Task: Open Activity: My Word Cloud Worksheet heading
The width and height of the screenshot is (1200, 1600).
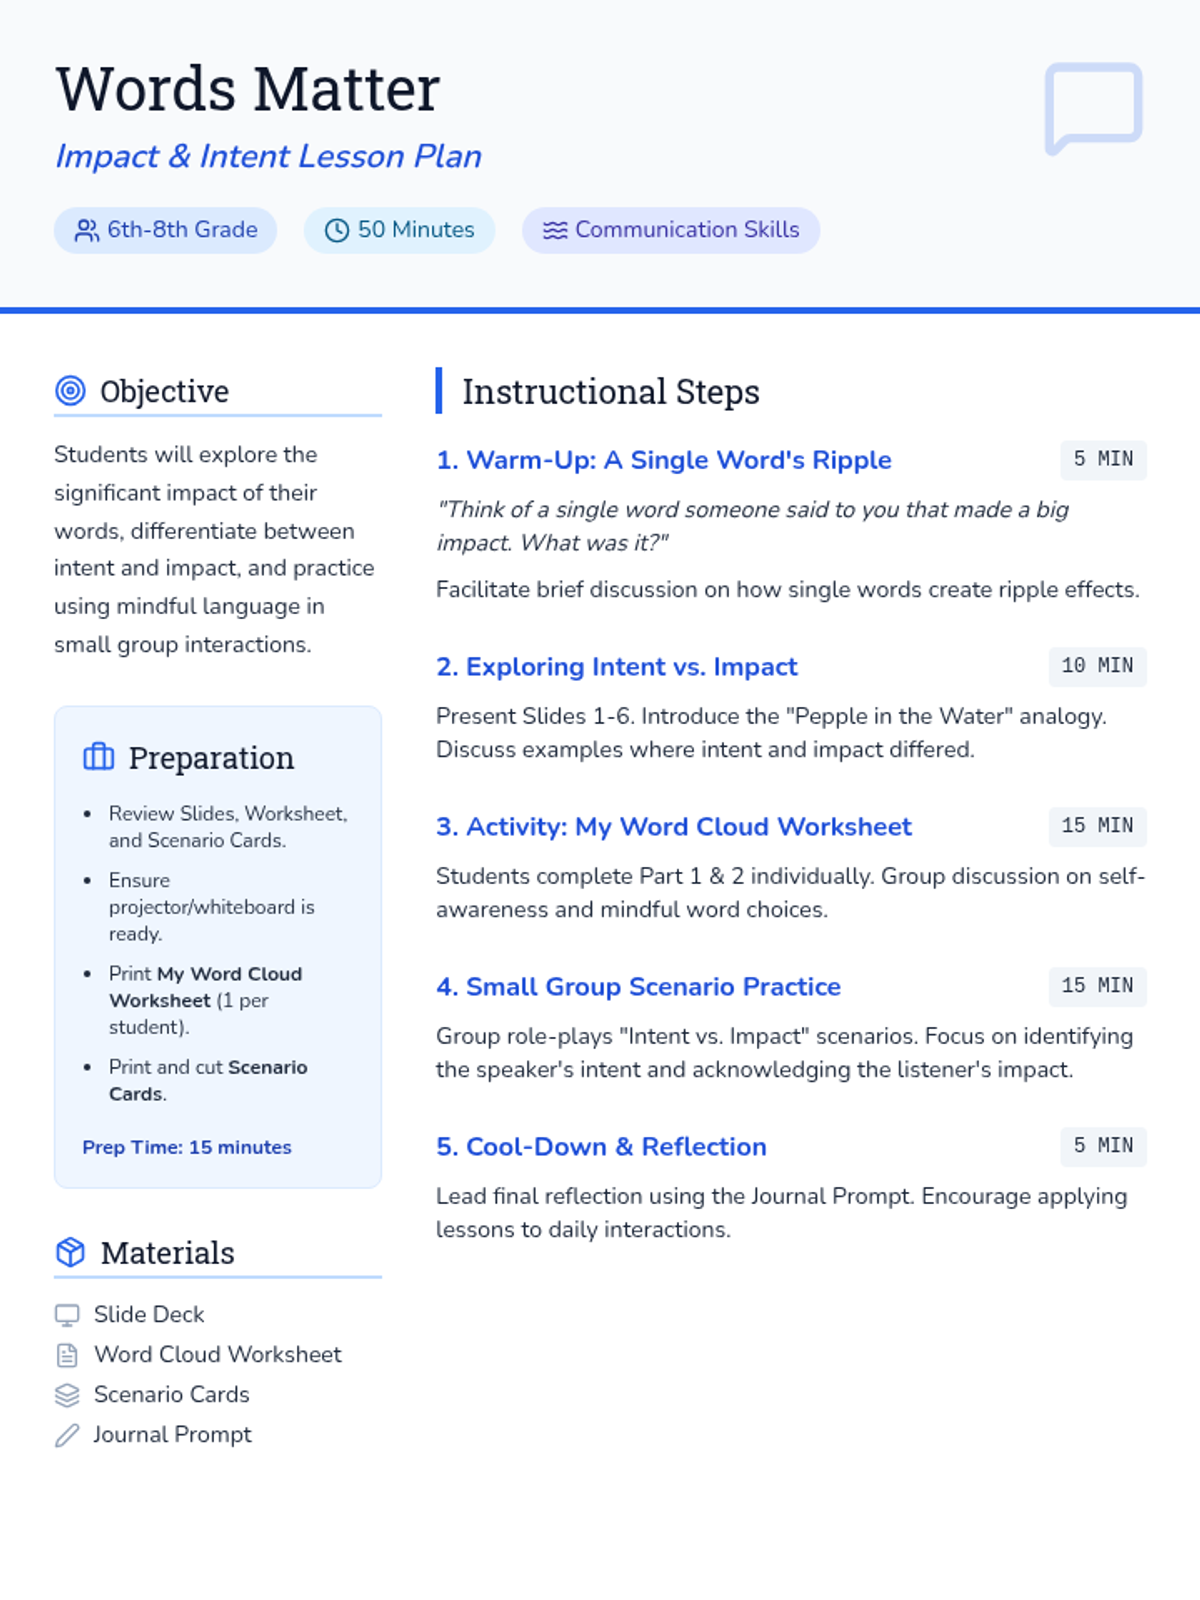Action: click(673, 827)
